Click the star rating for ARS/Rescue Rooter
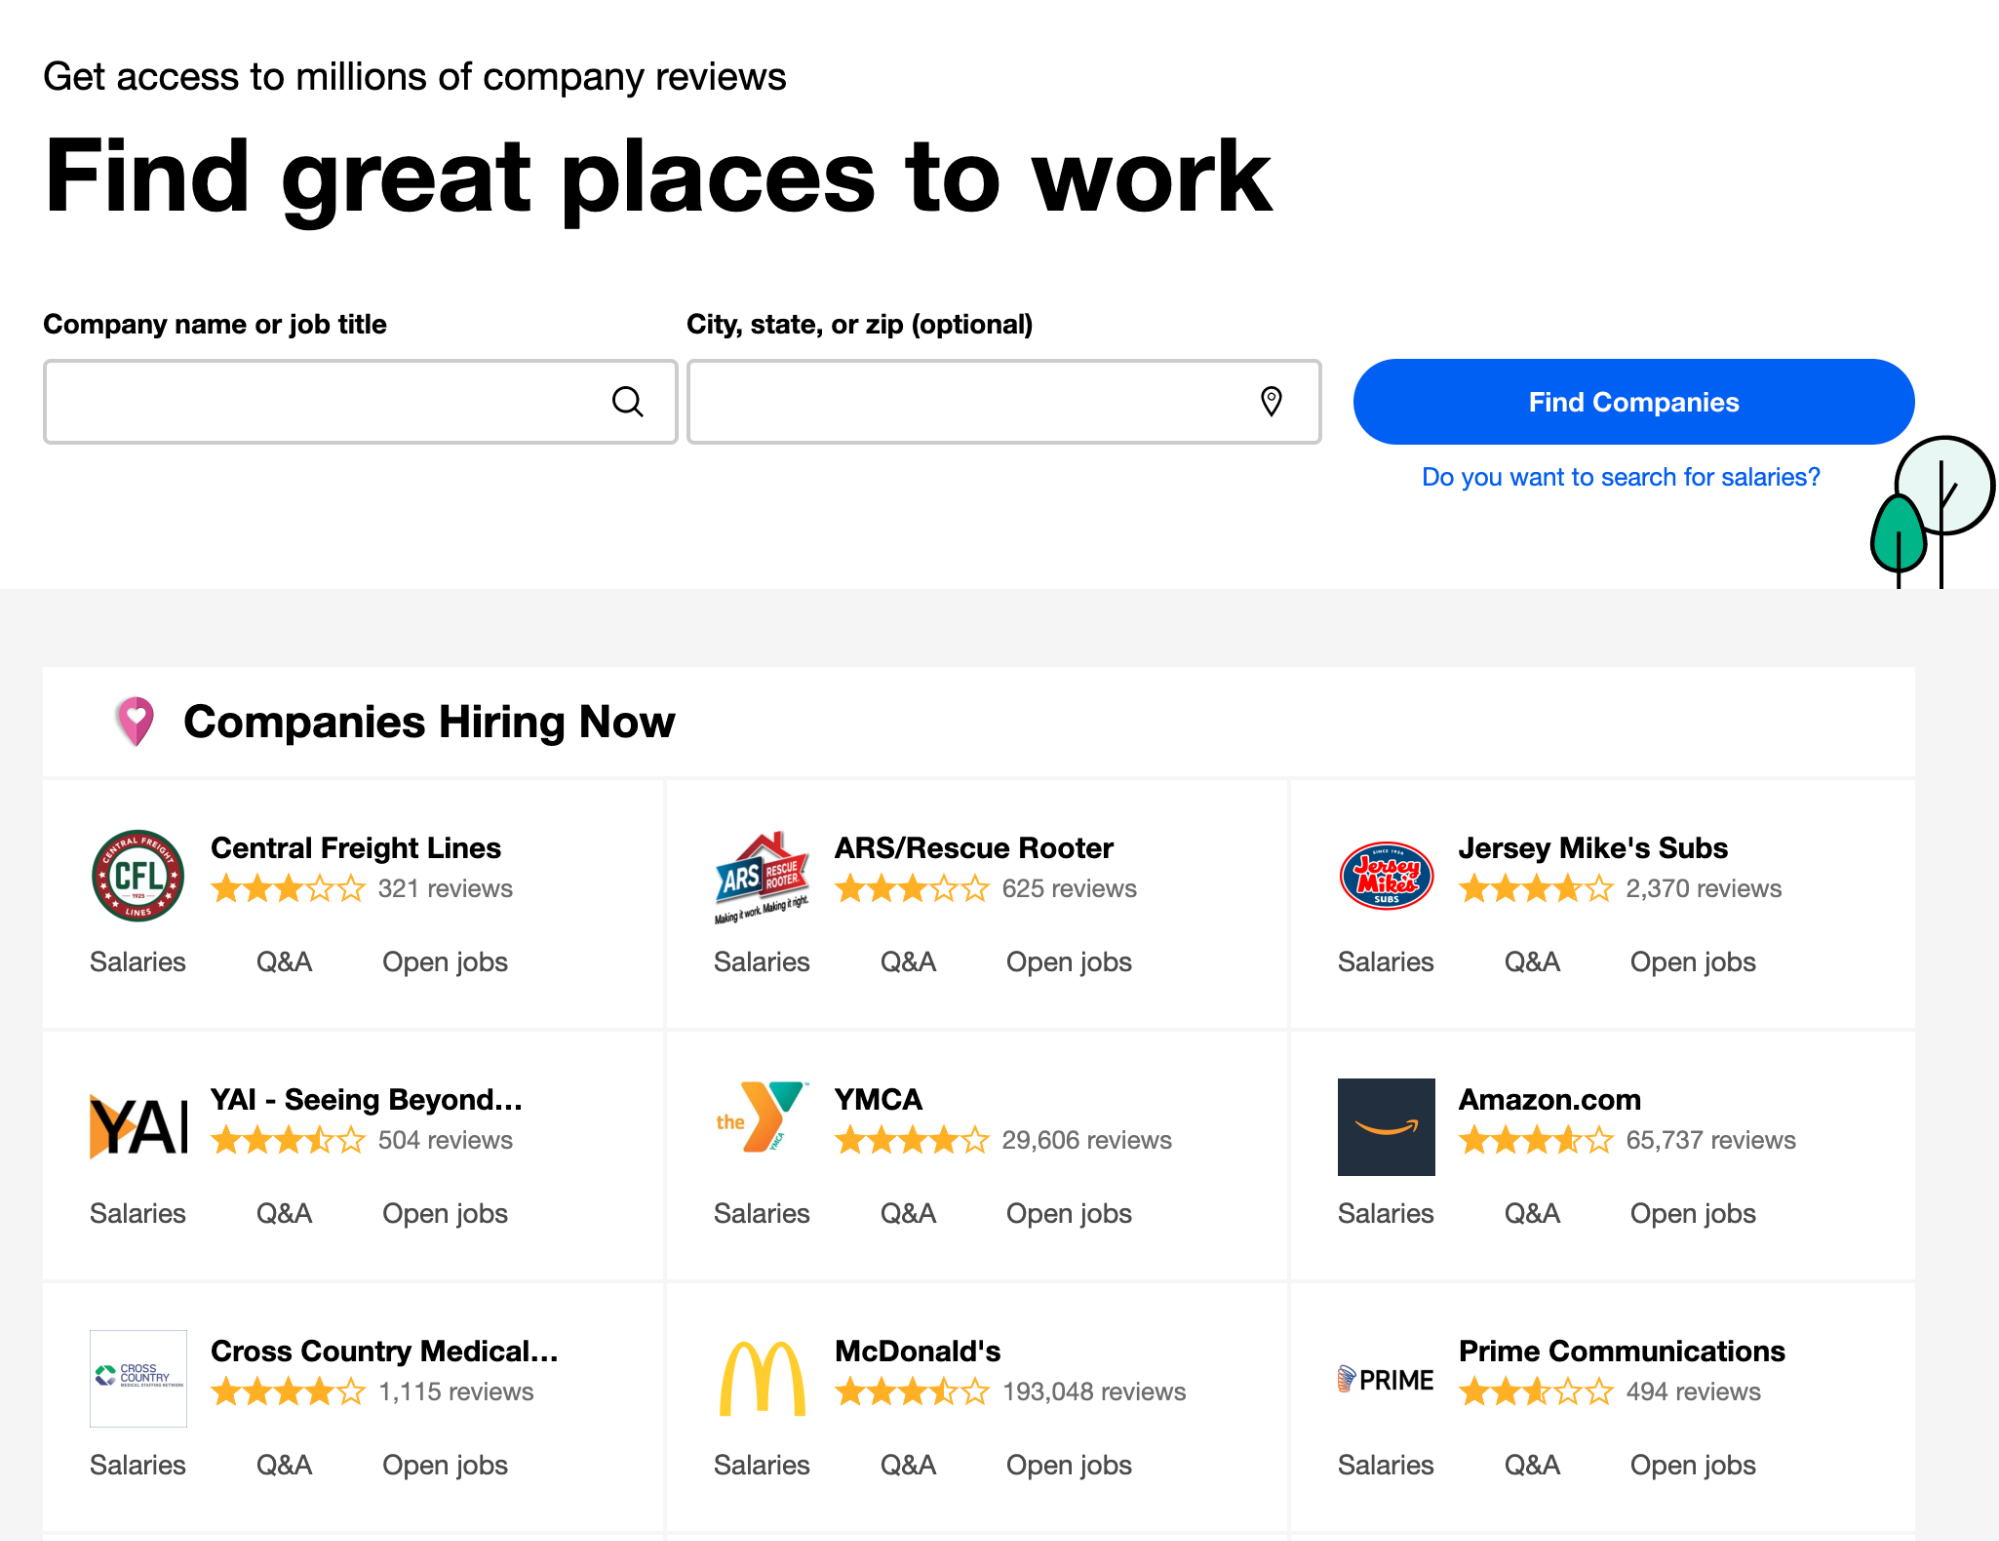The image size is (1999, 1541). point(912,888)
